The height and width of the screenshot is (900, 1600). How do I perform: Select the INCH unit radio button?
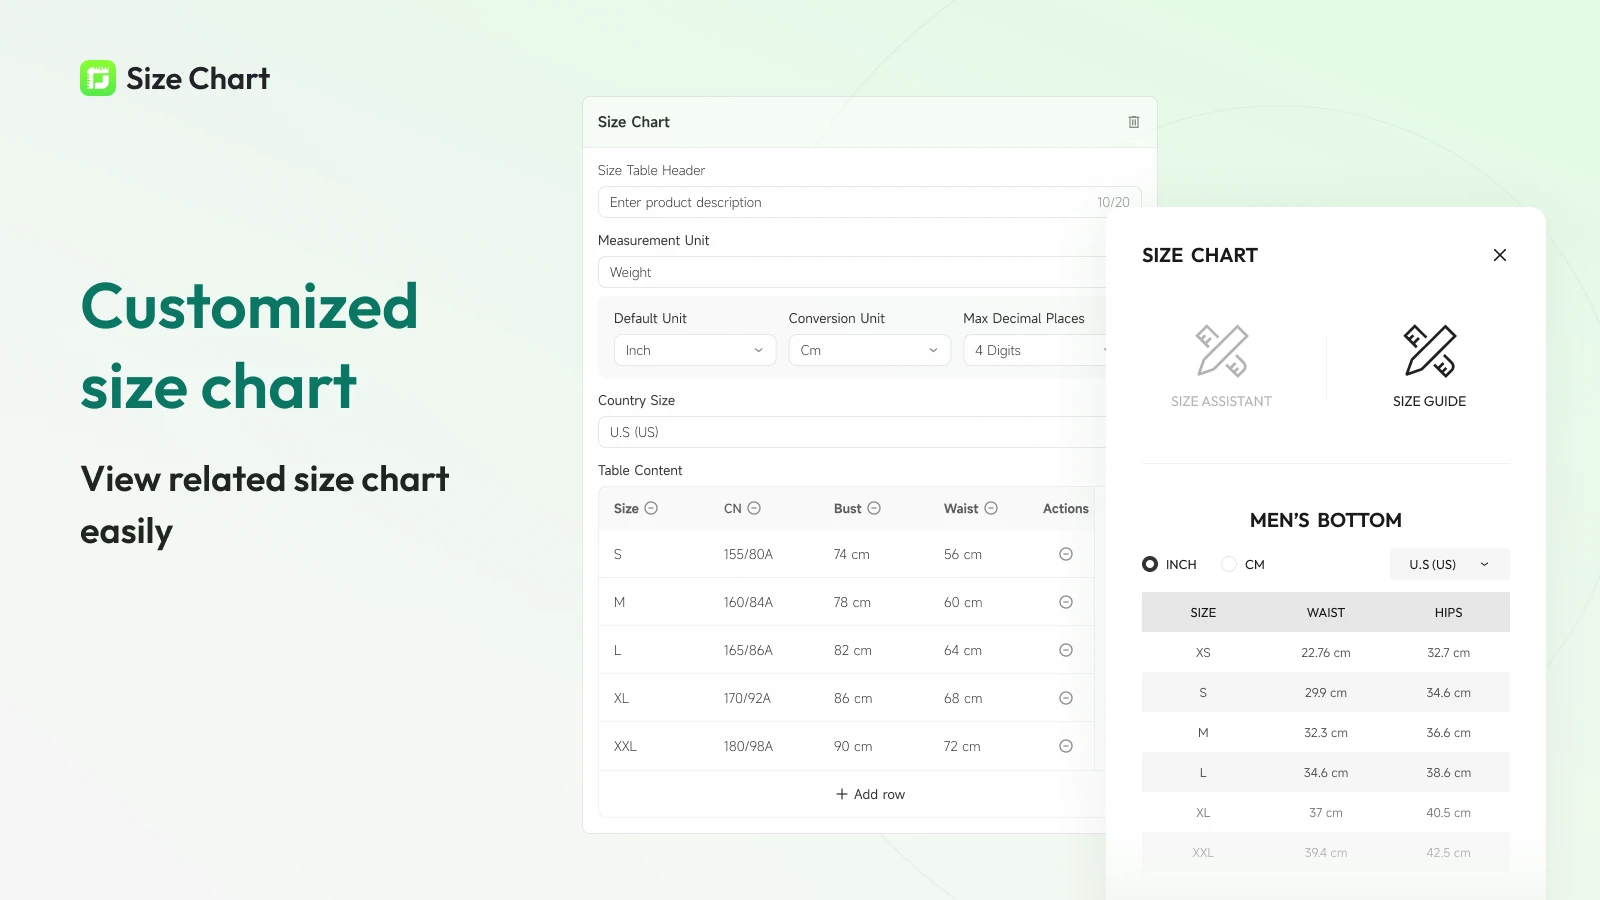pyautogui.click(x=1150, y=564)
